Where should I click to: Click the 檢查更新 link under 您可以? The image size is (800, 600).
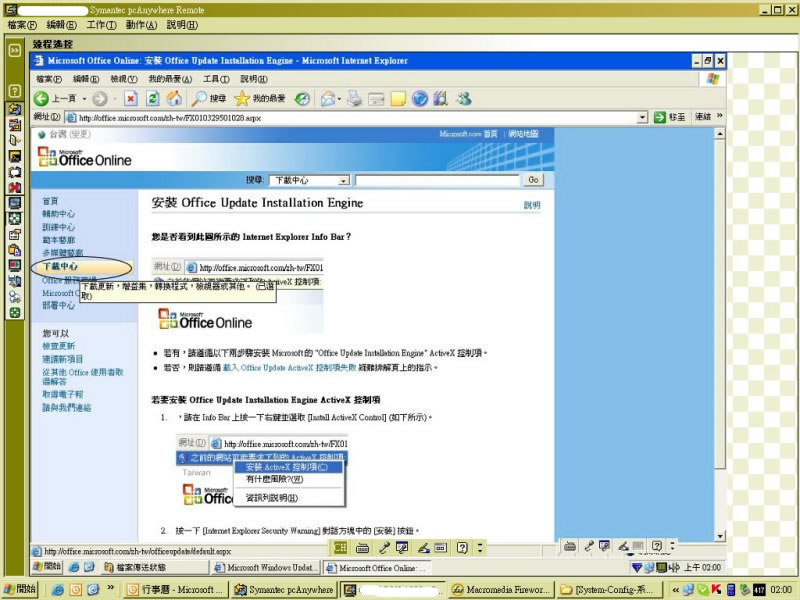tap(58, 346)
